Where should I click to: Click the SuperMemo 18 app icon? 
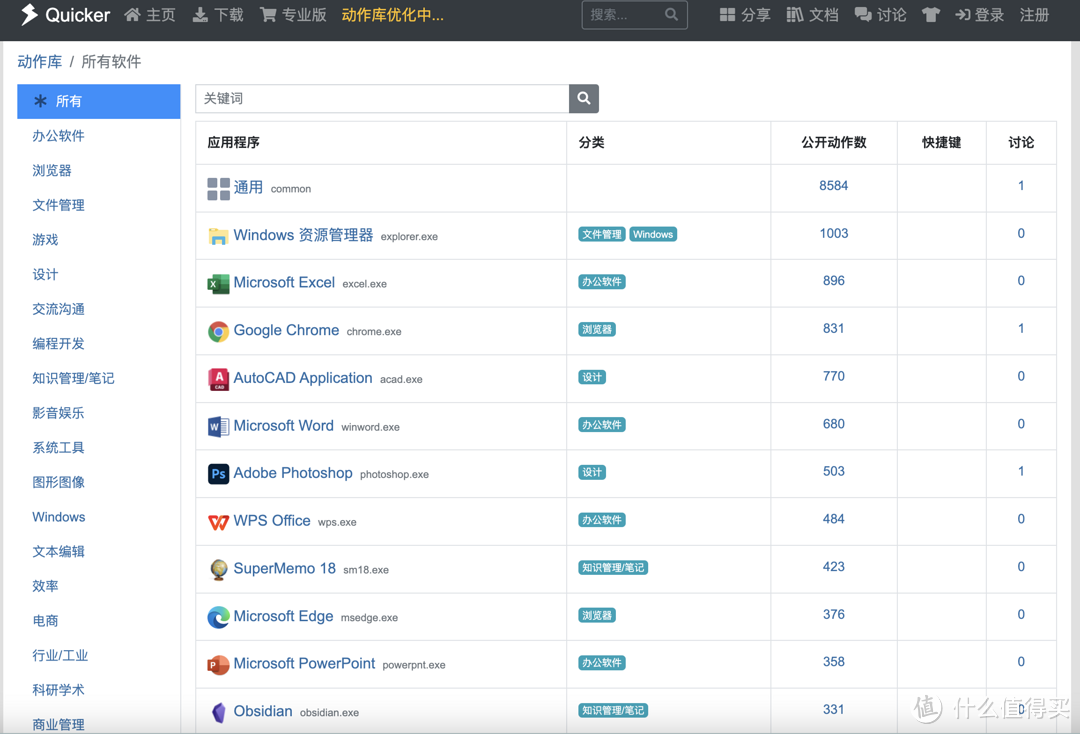(x=218, y=569)
